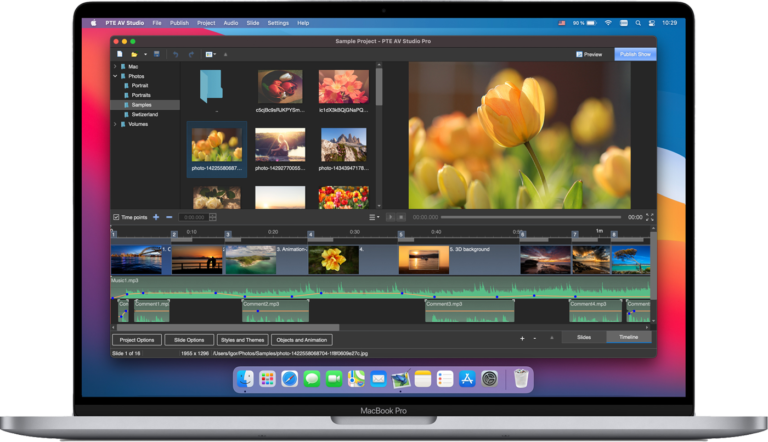The height and width of the screenshot is (442, 768).
Task: Select time point marker 5 on timeline
Action: 401,234
